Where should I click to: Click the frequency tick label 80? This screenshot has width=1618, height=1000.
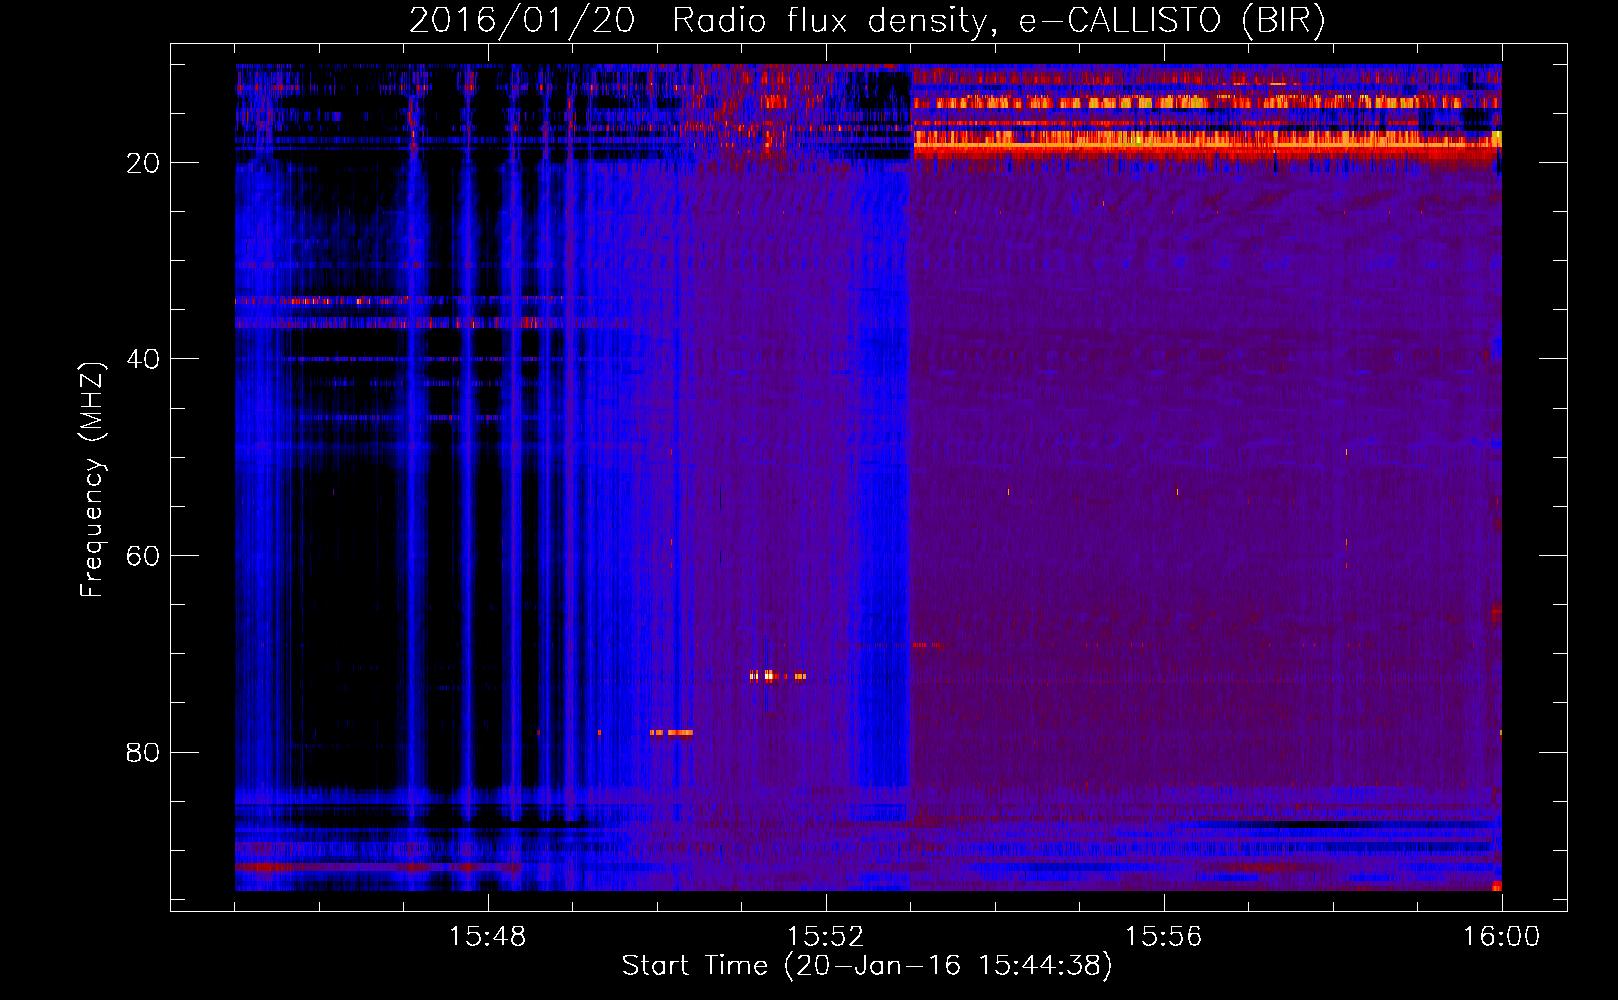(143, 752)
